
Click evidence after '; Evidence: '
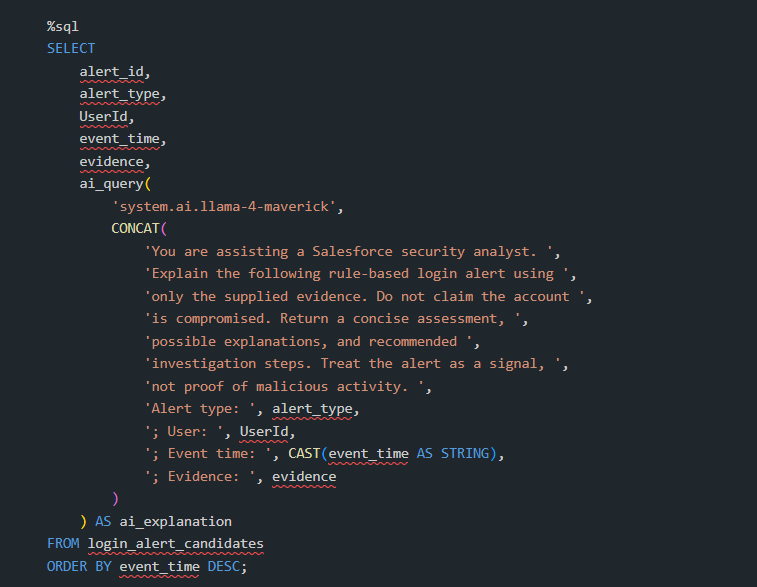click(x=304, y=476)
